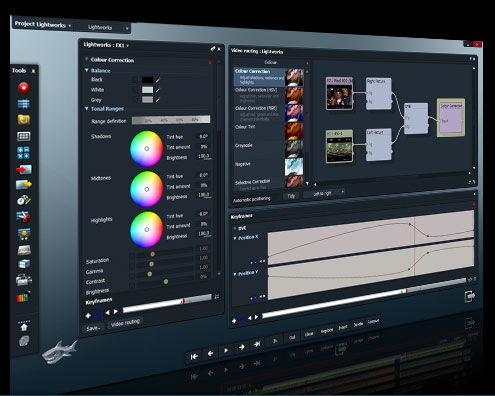Click the blue stacked box tool icon
495x396 pixels.
(24, 264)
